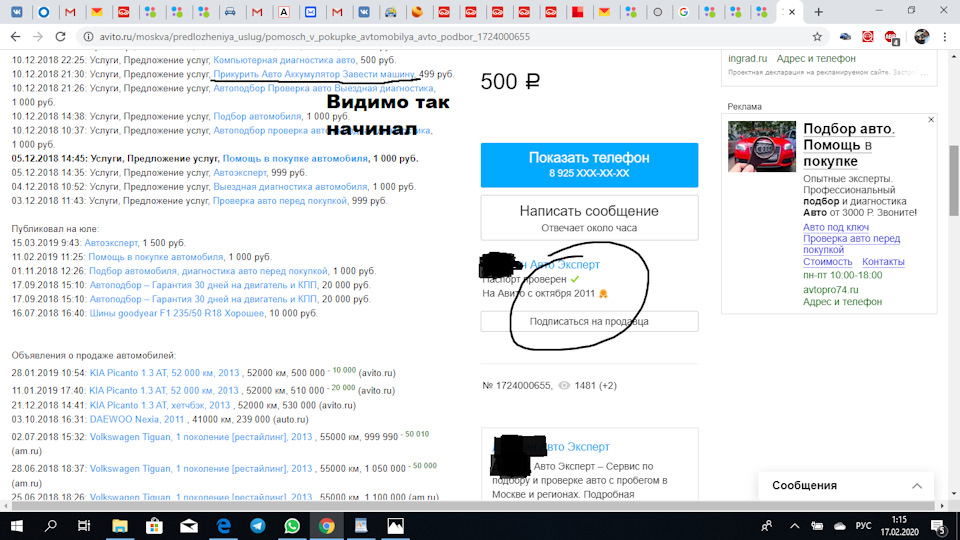
Task: Open Task View on the taskbar
Action: tap(84, 526)
